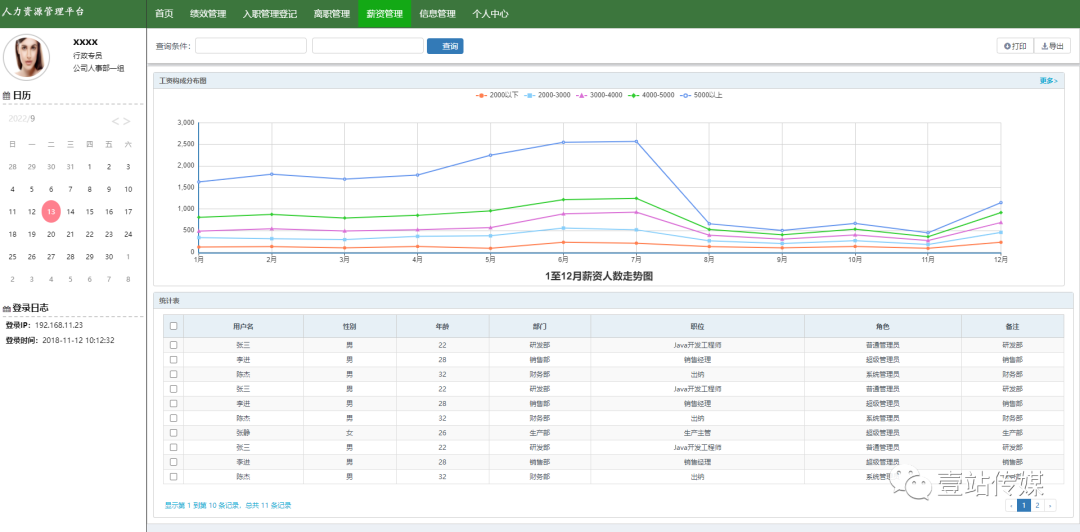Click the blue 查询 search button
The image size is (1080, 532).
tap(445, 46)
